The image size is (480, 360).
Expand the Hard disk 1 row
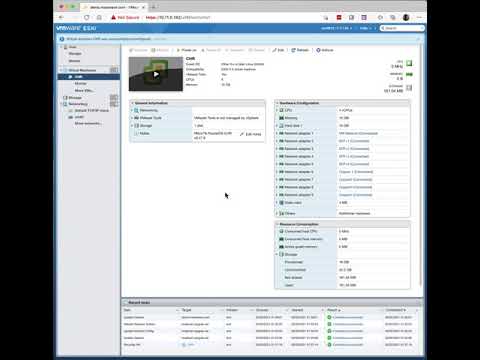[x=277, y=126]
